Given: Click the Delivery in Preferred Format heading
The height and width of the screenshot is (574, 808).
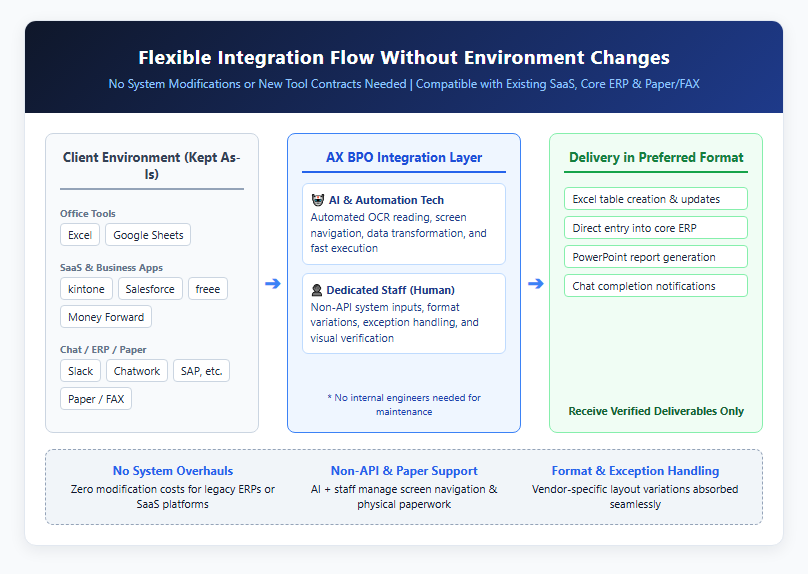Looking at the screenshot, I should pos(656,157).
